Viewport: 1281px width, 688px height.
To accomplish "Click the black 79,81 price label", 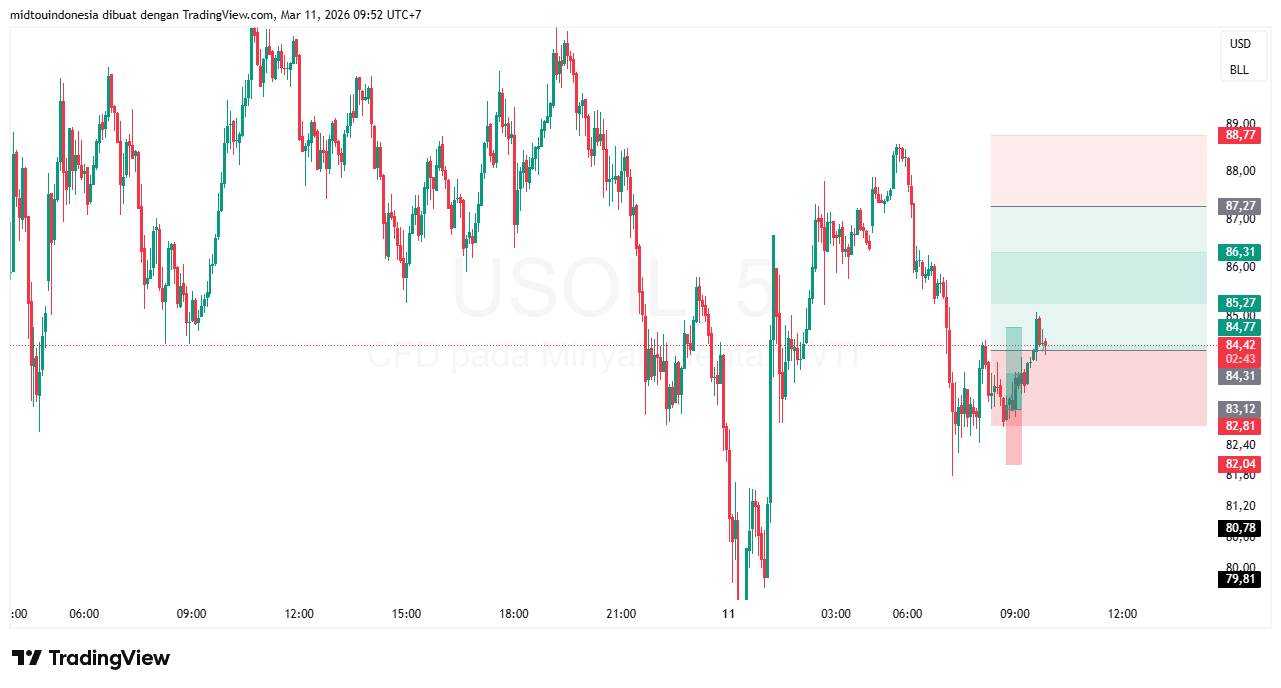I will point(1240,578).
